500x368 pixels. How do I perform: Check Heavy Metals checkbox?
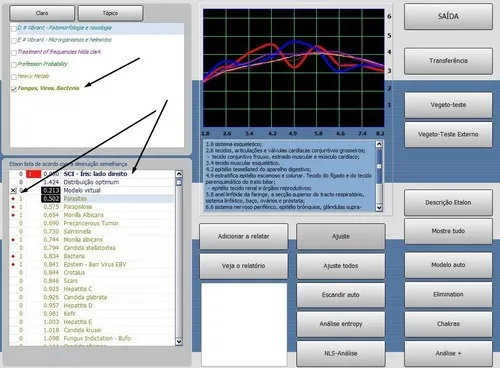(14, 77)
